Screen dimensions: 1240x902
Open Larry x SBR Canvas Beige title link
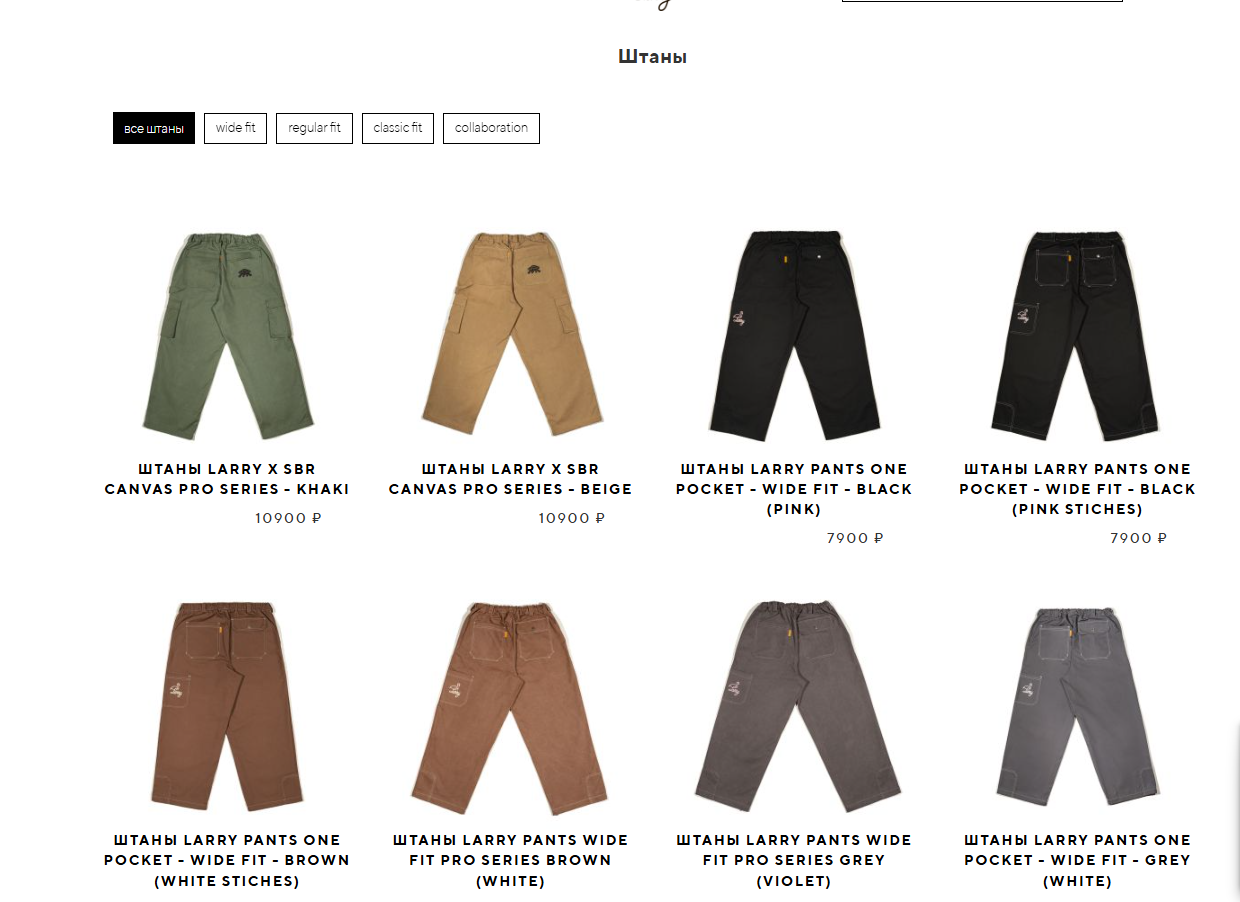click(x=510, y=479)
